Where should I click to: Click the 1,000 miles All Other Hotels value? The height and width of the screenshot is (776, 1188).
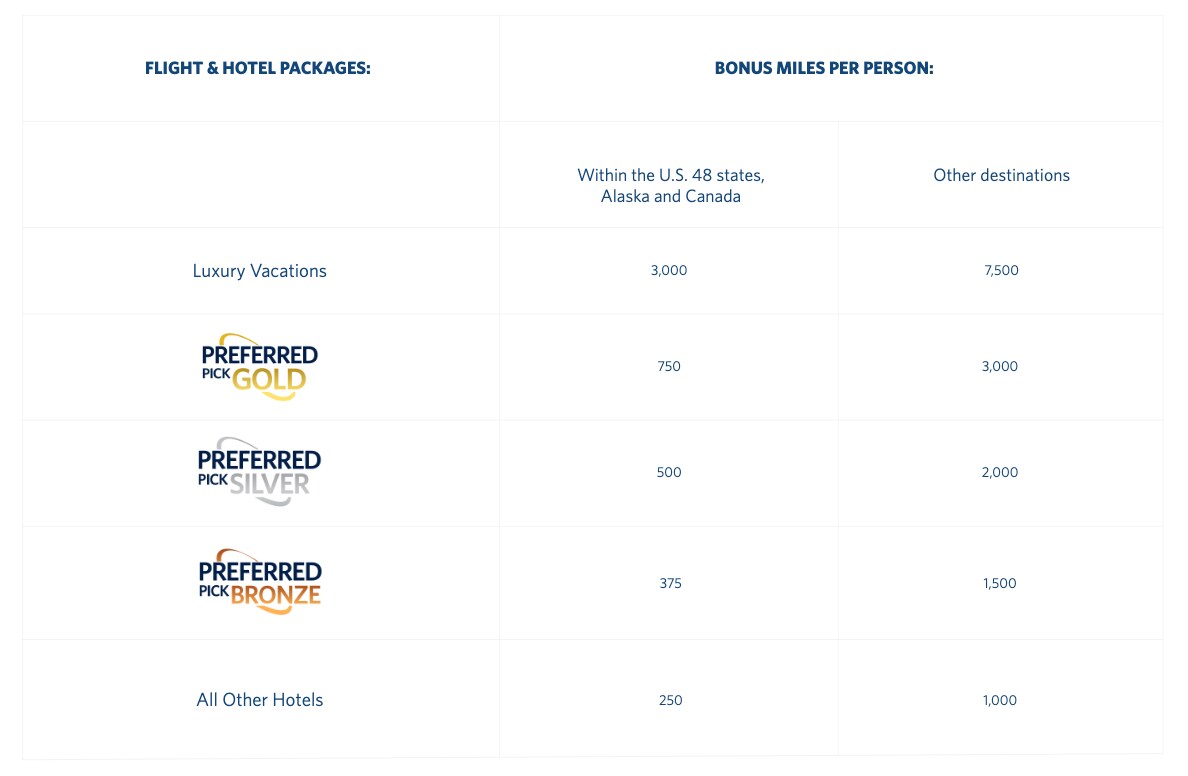point(1000,700)
